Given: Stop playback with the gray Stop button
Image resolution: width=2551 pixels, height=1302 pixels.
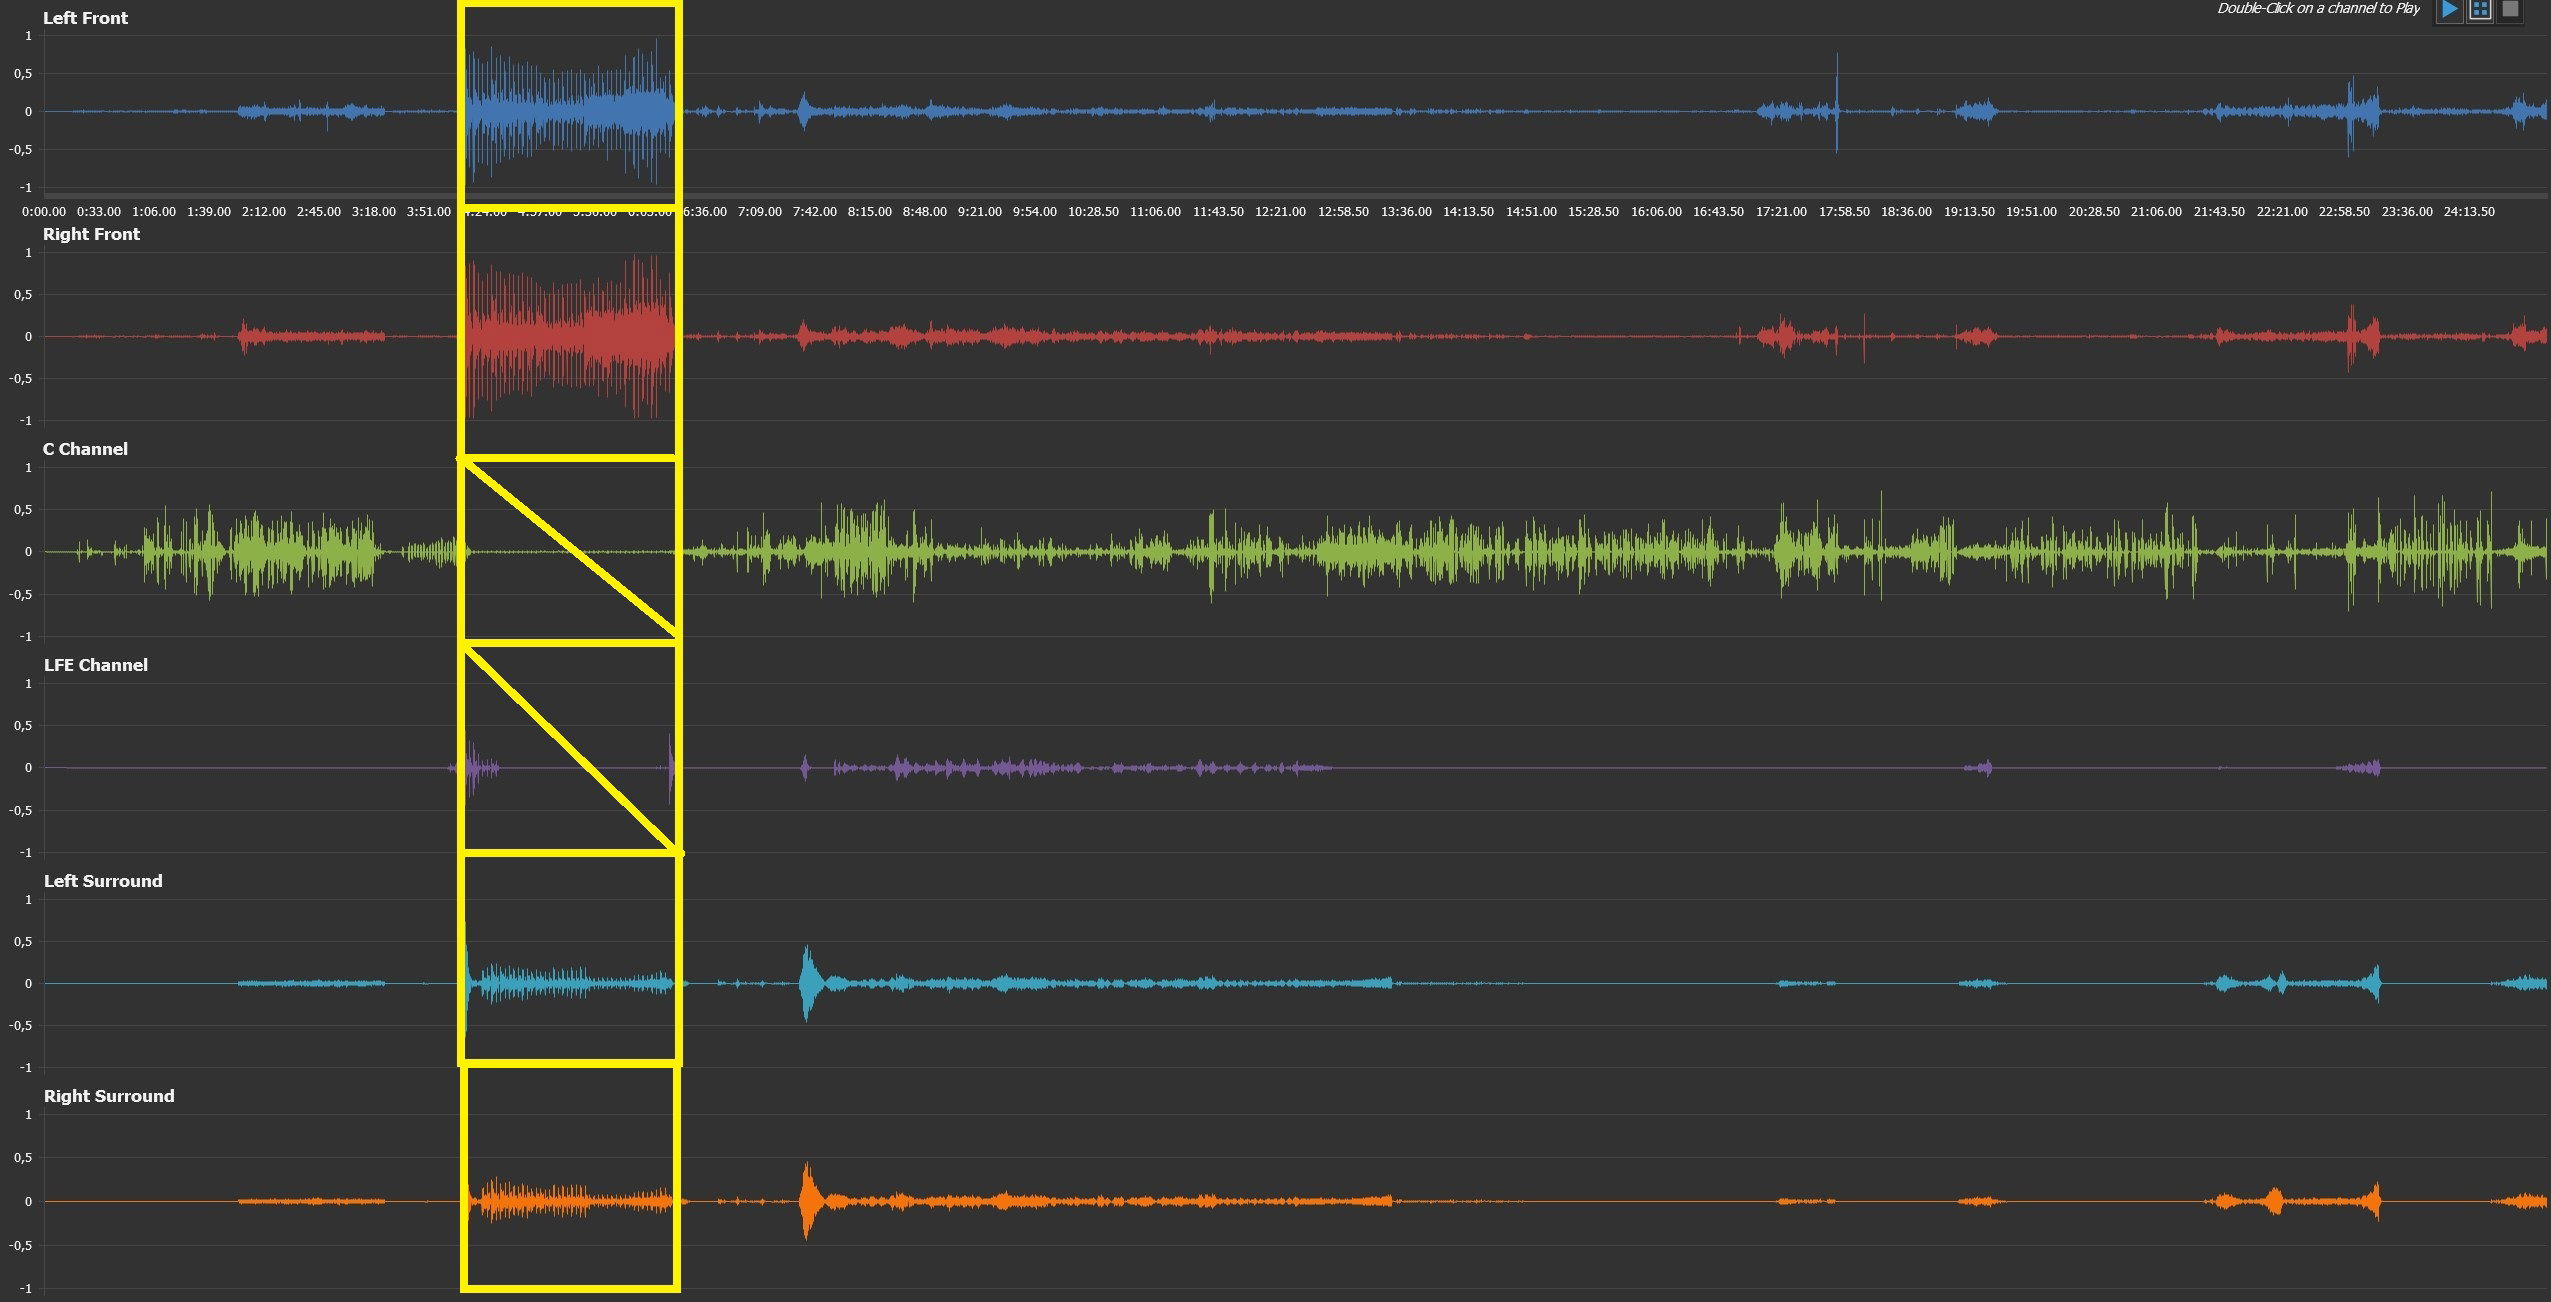Looking at the screenshot, I should tap(2510, 10).
